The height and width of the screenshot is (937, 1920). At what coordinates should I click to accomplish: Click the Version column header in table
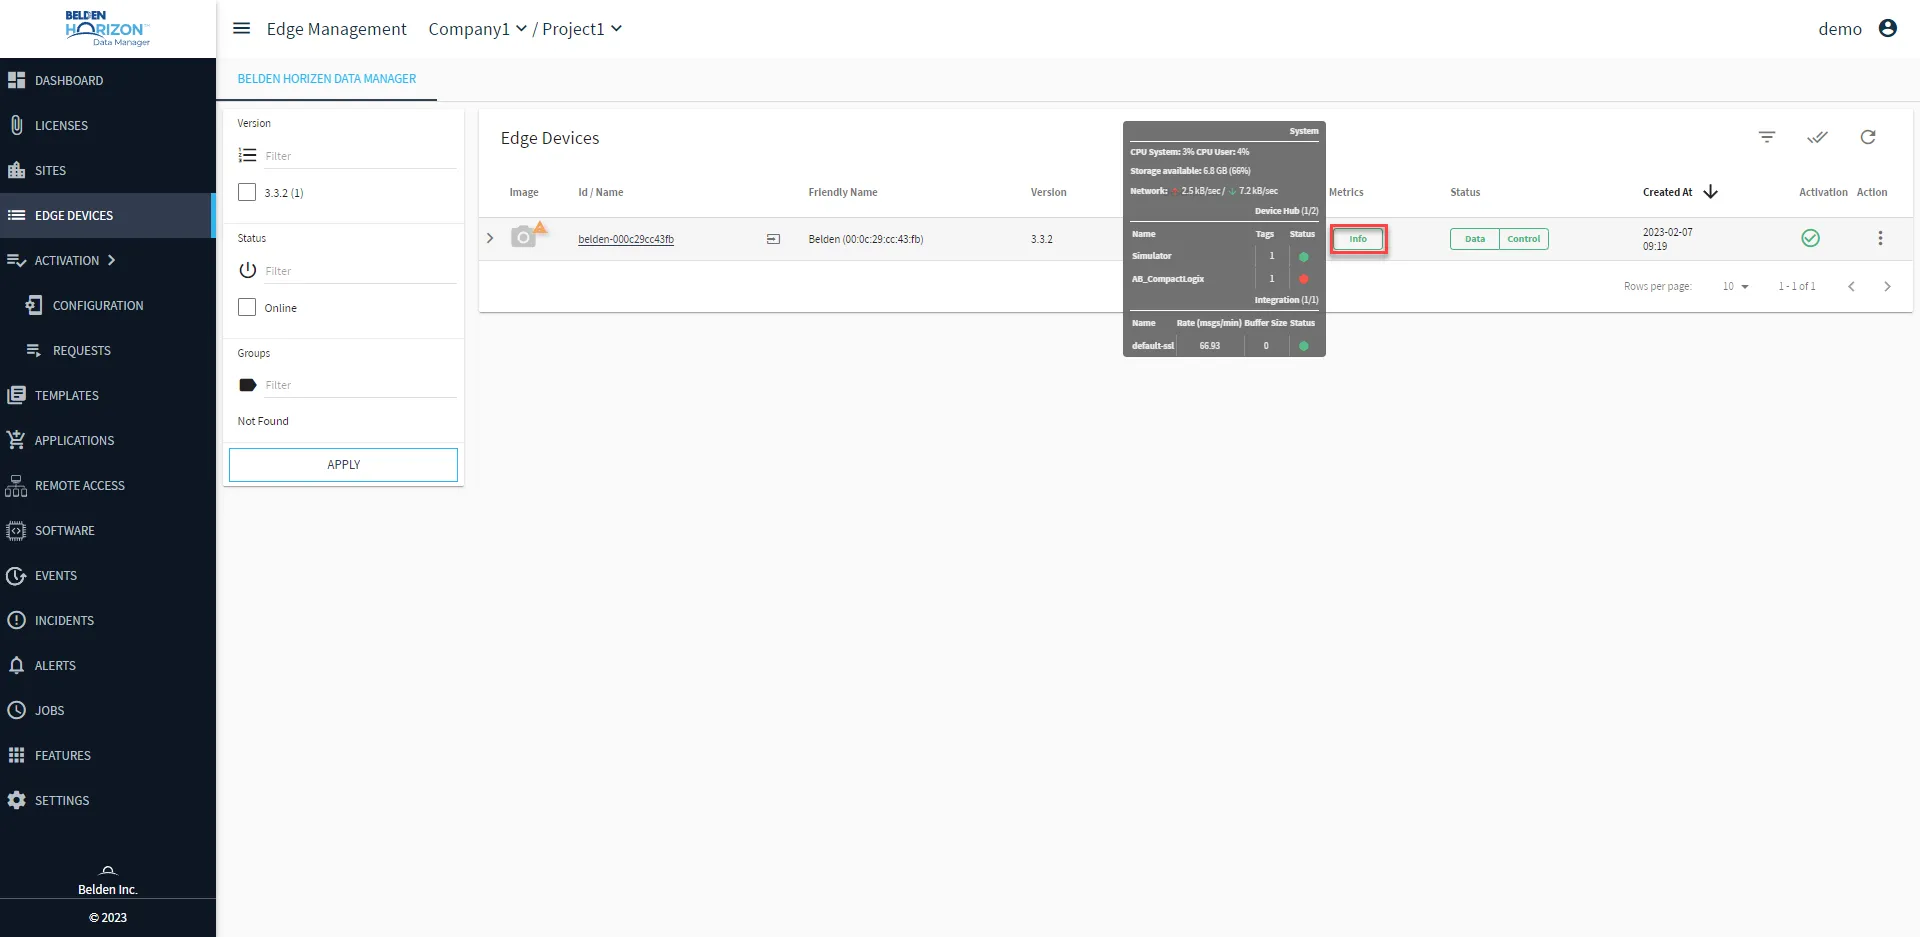[1049, 192]
